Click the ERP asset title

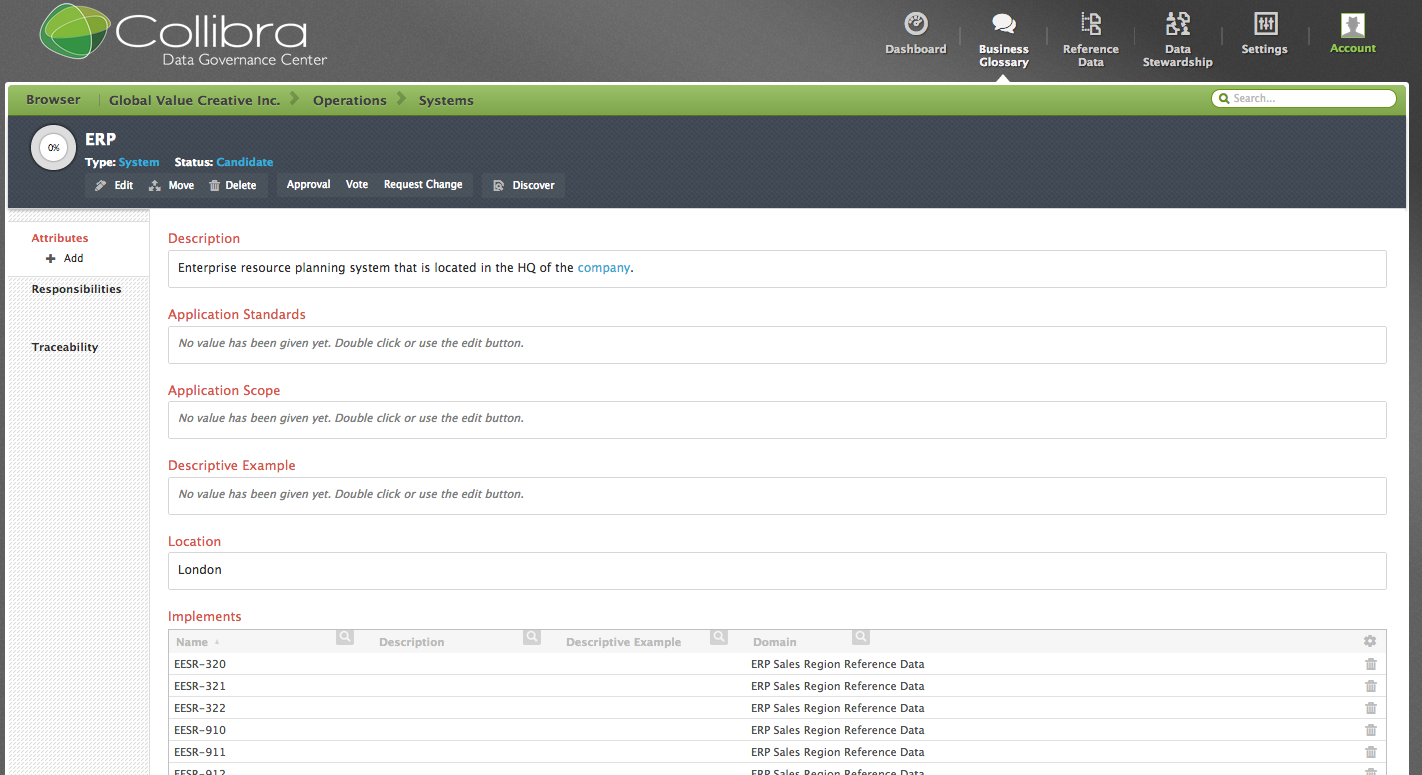coord(101,140)
